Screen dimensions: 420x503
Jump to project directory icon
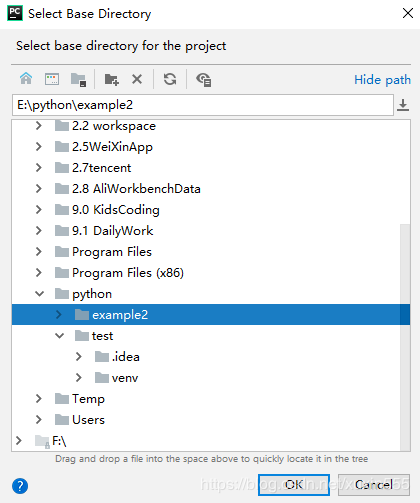coord(79,80)
